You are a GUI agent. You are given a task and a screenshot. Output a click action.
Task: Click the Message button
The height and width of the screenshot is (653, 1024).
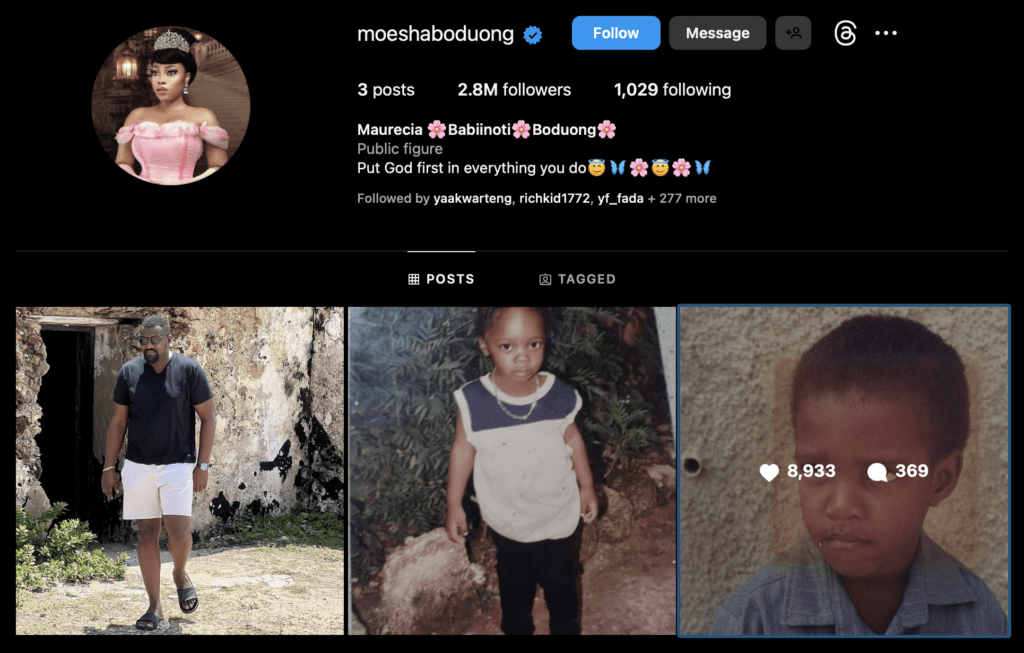click(718, 33)
